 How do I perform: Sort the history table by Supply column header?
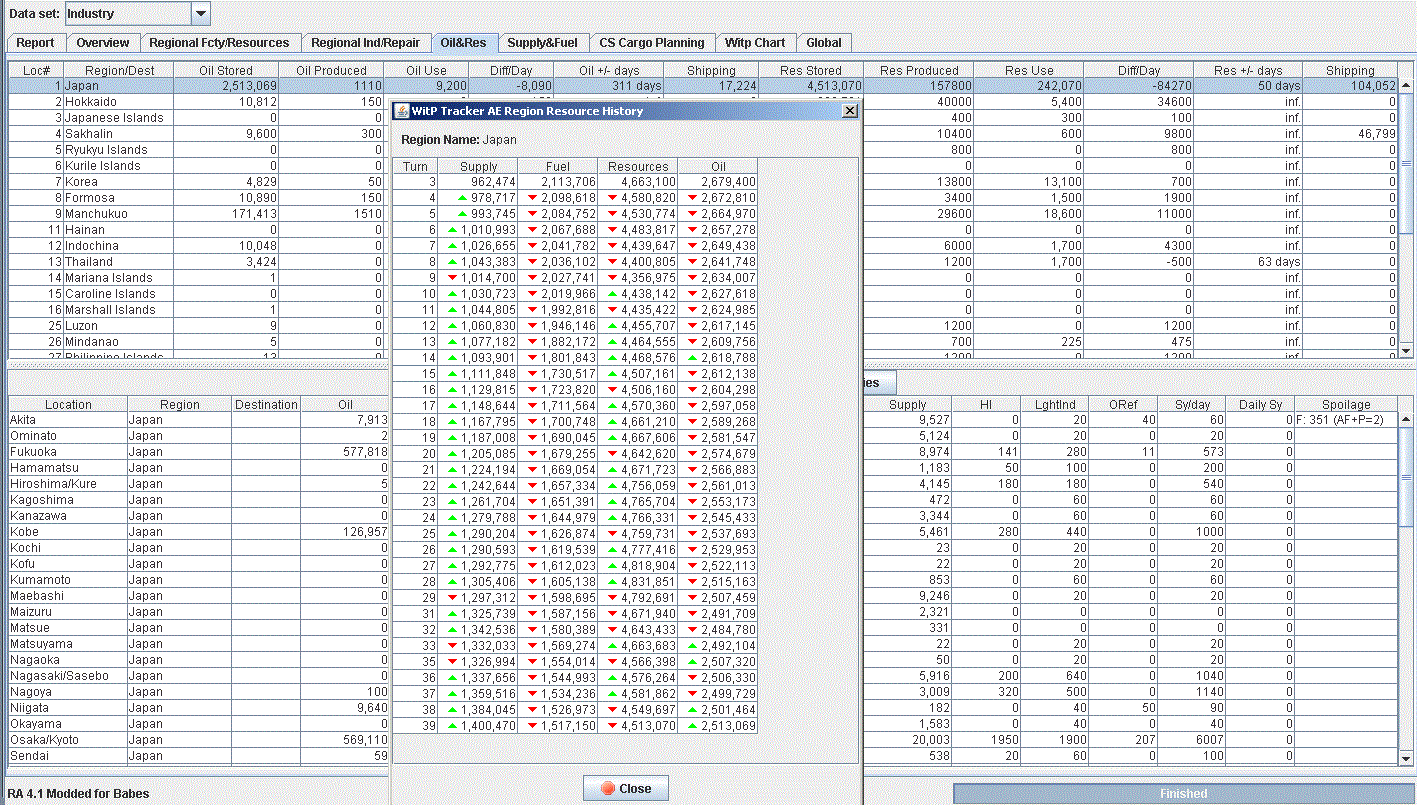tap(478, 167)
